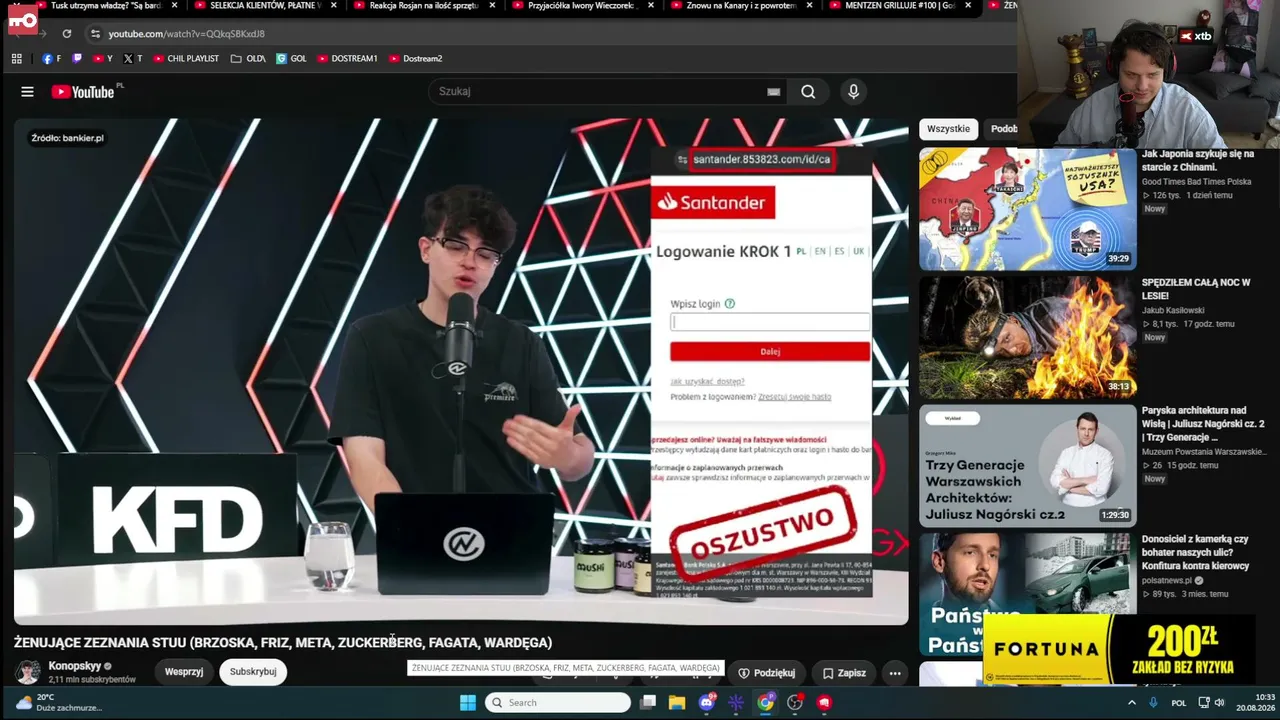
Task: Open the DOSTREAM1 bookmark
Action: (347, 59)
